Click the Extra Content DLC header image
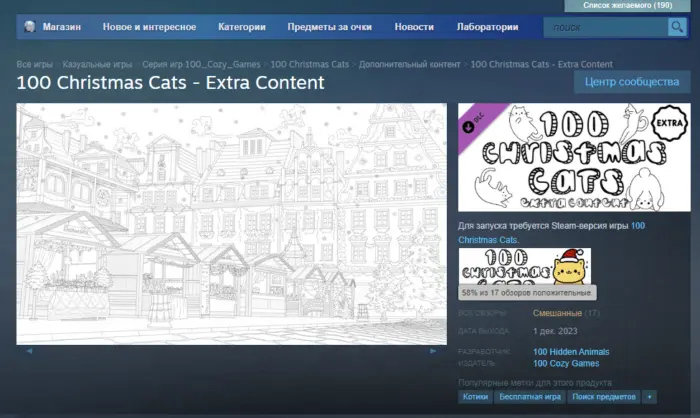Image resolution: width=700 pixels, height=418 pixels. 574,157
